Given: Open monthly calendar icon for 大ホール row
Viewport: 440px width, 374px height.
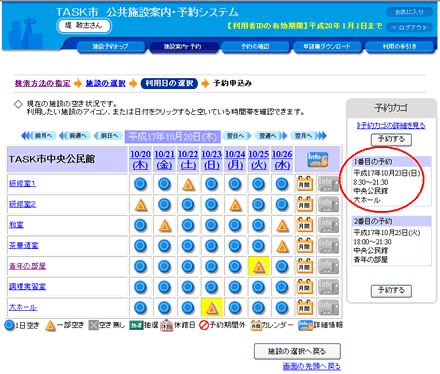Looking at the screenshot, I should point(305,308).
